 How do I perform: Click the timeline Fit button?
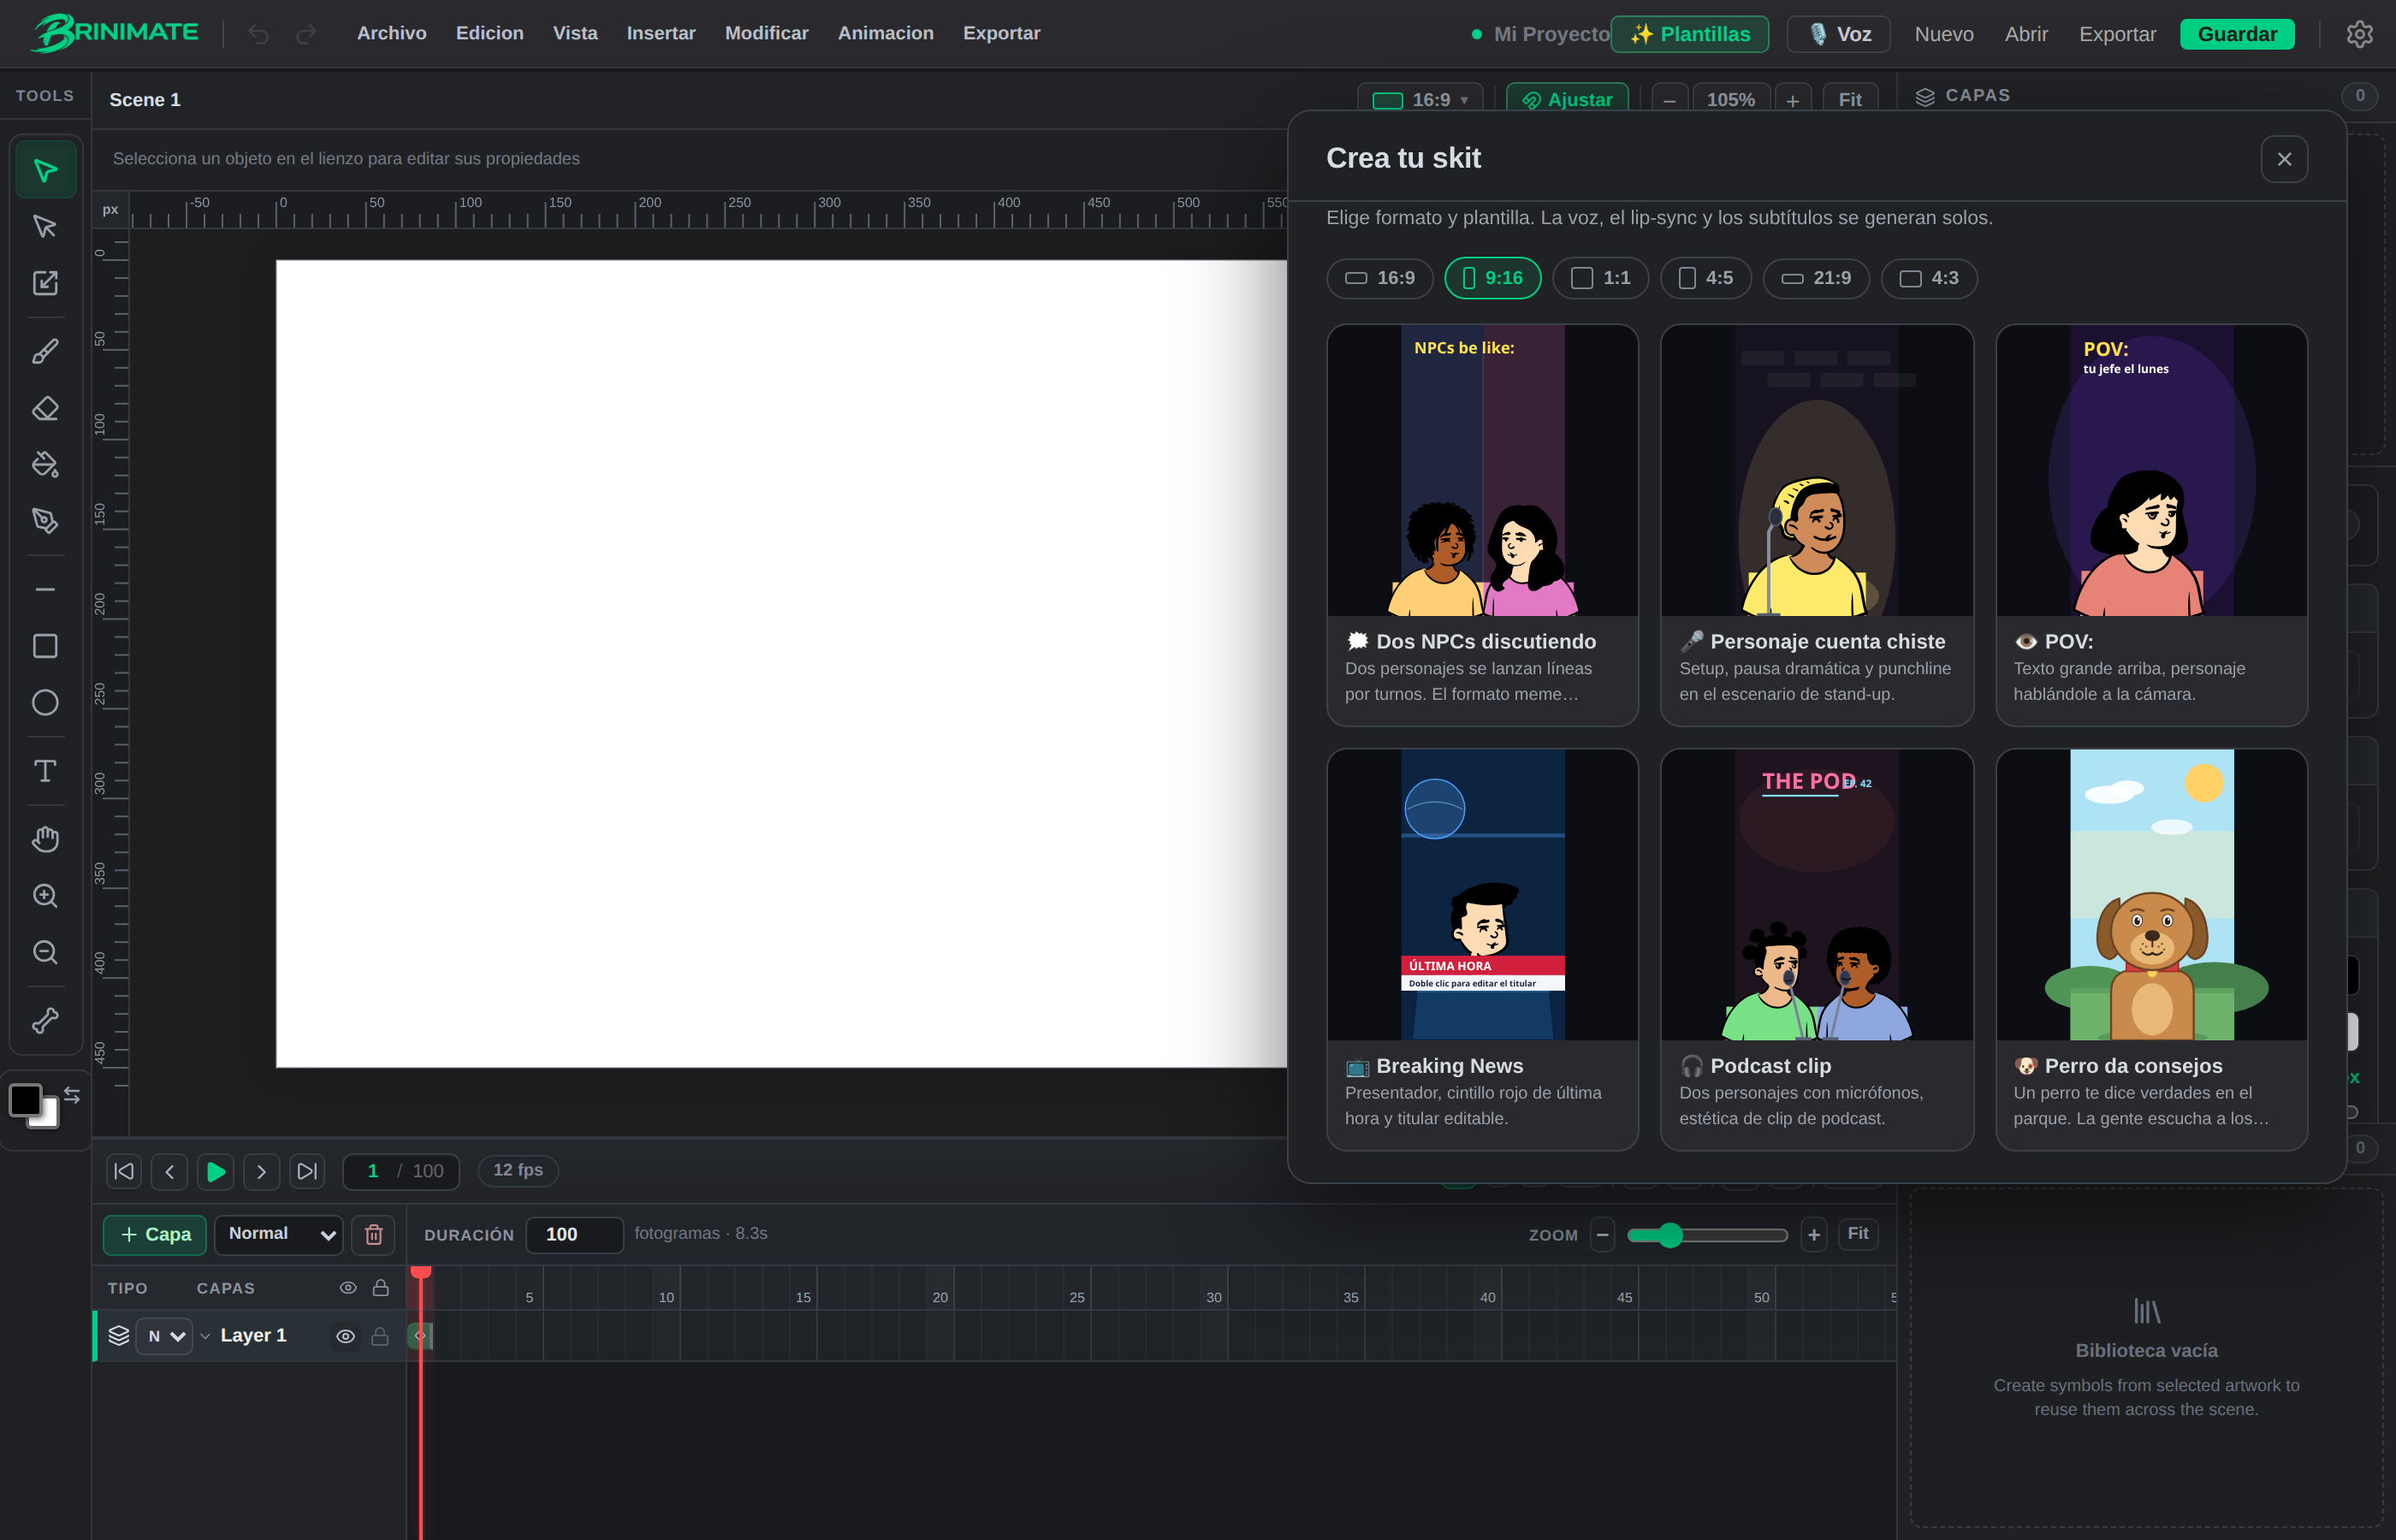[1857, 1234]
